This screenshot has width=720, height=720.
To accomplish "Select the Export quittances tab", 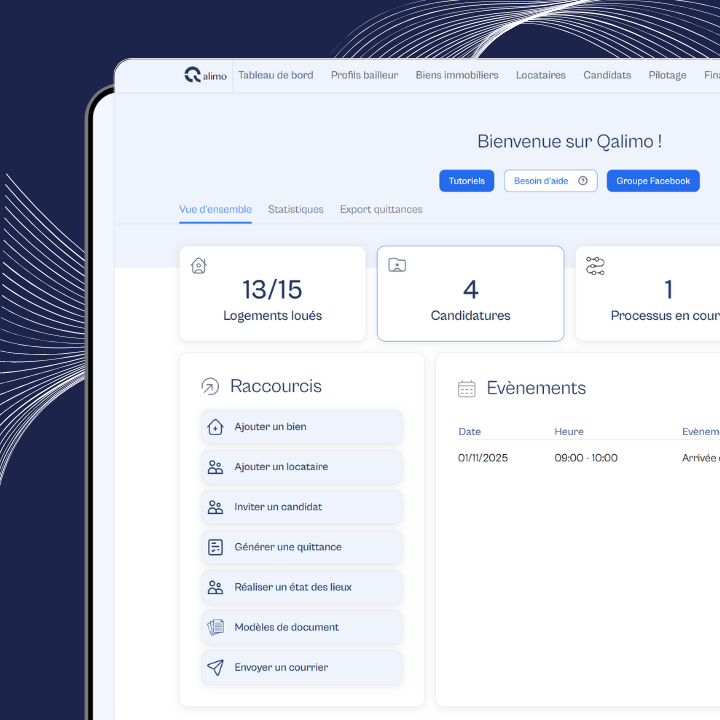I will coord(381,210).
